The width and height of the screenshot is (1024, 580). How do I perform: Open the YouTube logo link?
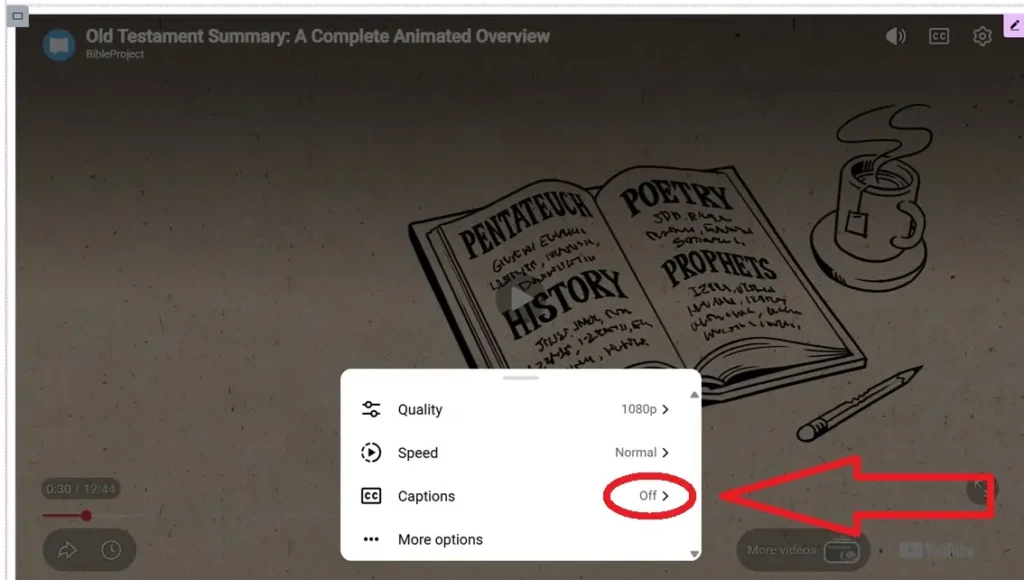(x=936, y=550)
